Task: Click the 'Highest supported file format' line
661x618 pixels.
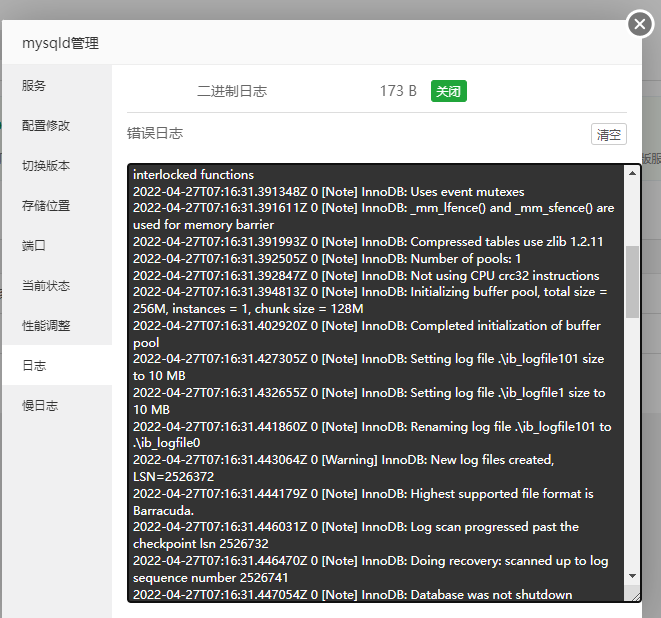Action: (363, 502)
